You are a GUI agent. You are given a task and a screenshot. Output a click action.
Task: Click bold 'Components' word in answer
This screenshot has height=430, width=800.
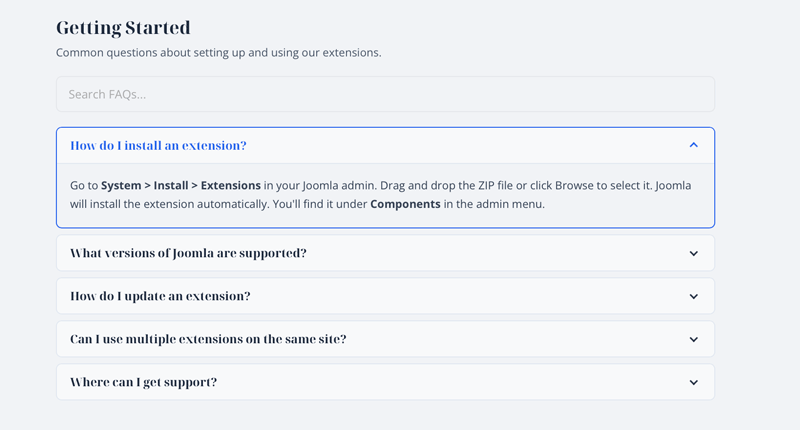pos(404,205)
